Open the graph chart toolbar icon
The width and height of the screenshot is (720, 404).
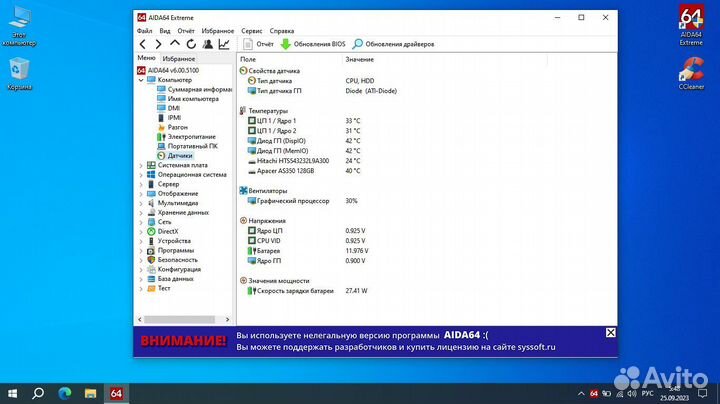(224, 44)
